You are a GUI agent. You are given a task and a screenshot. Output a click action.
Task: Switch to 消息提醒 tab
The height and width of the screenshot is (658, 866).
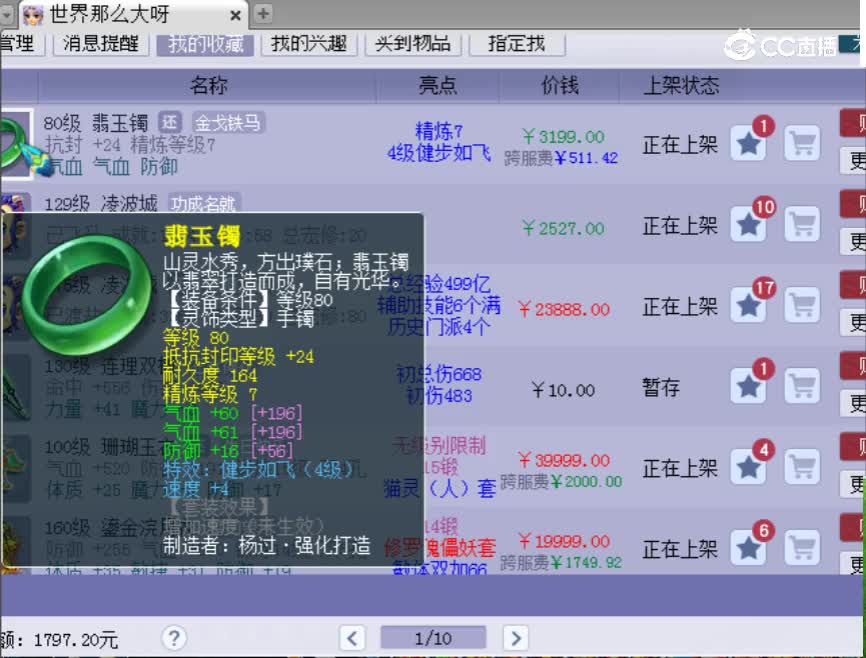(101, 44)
